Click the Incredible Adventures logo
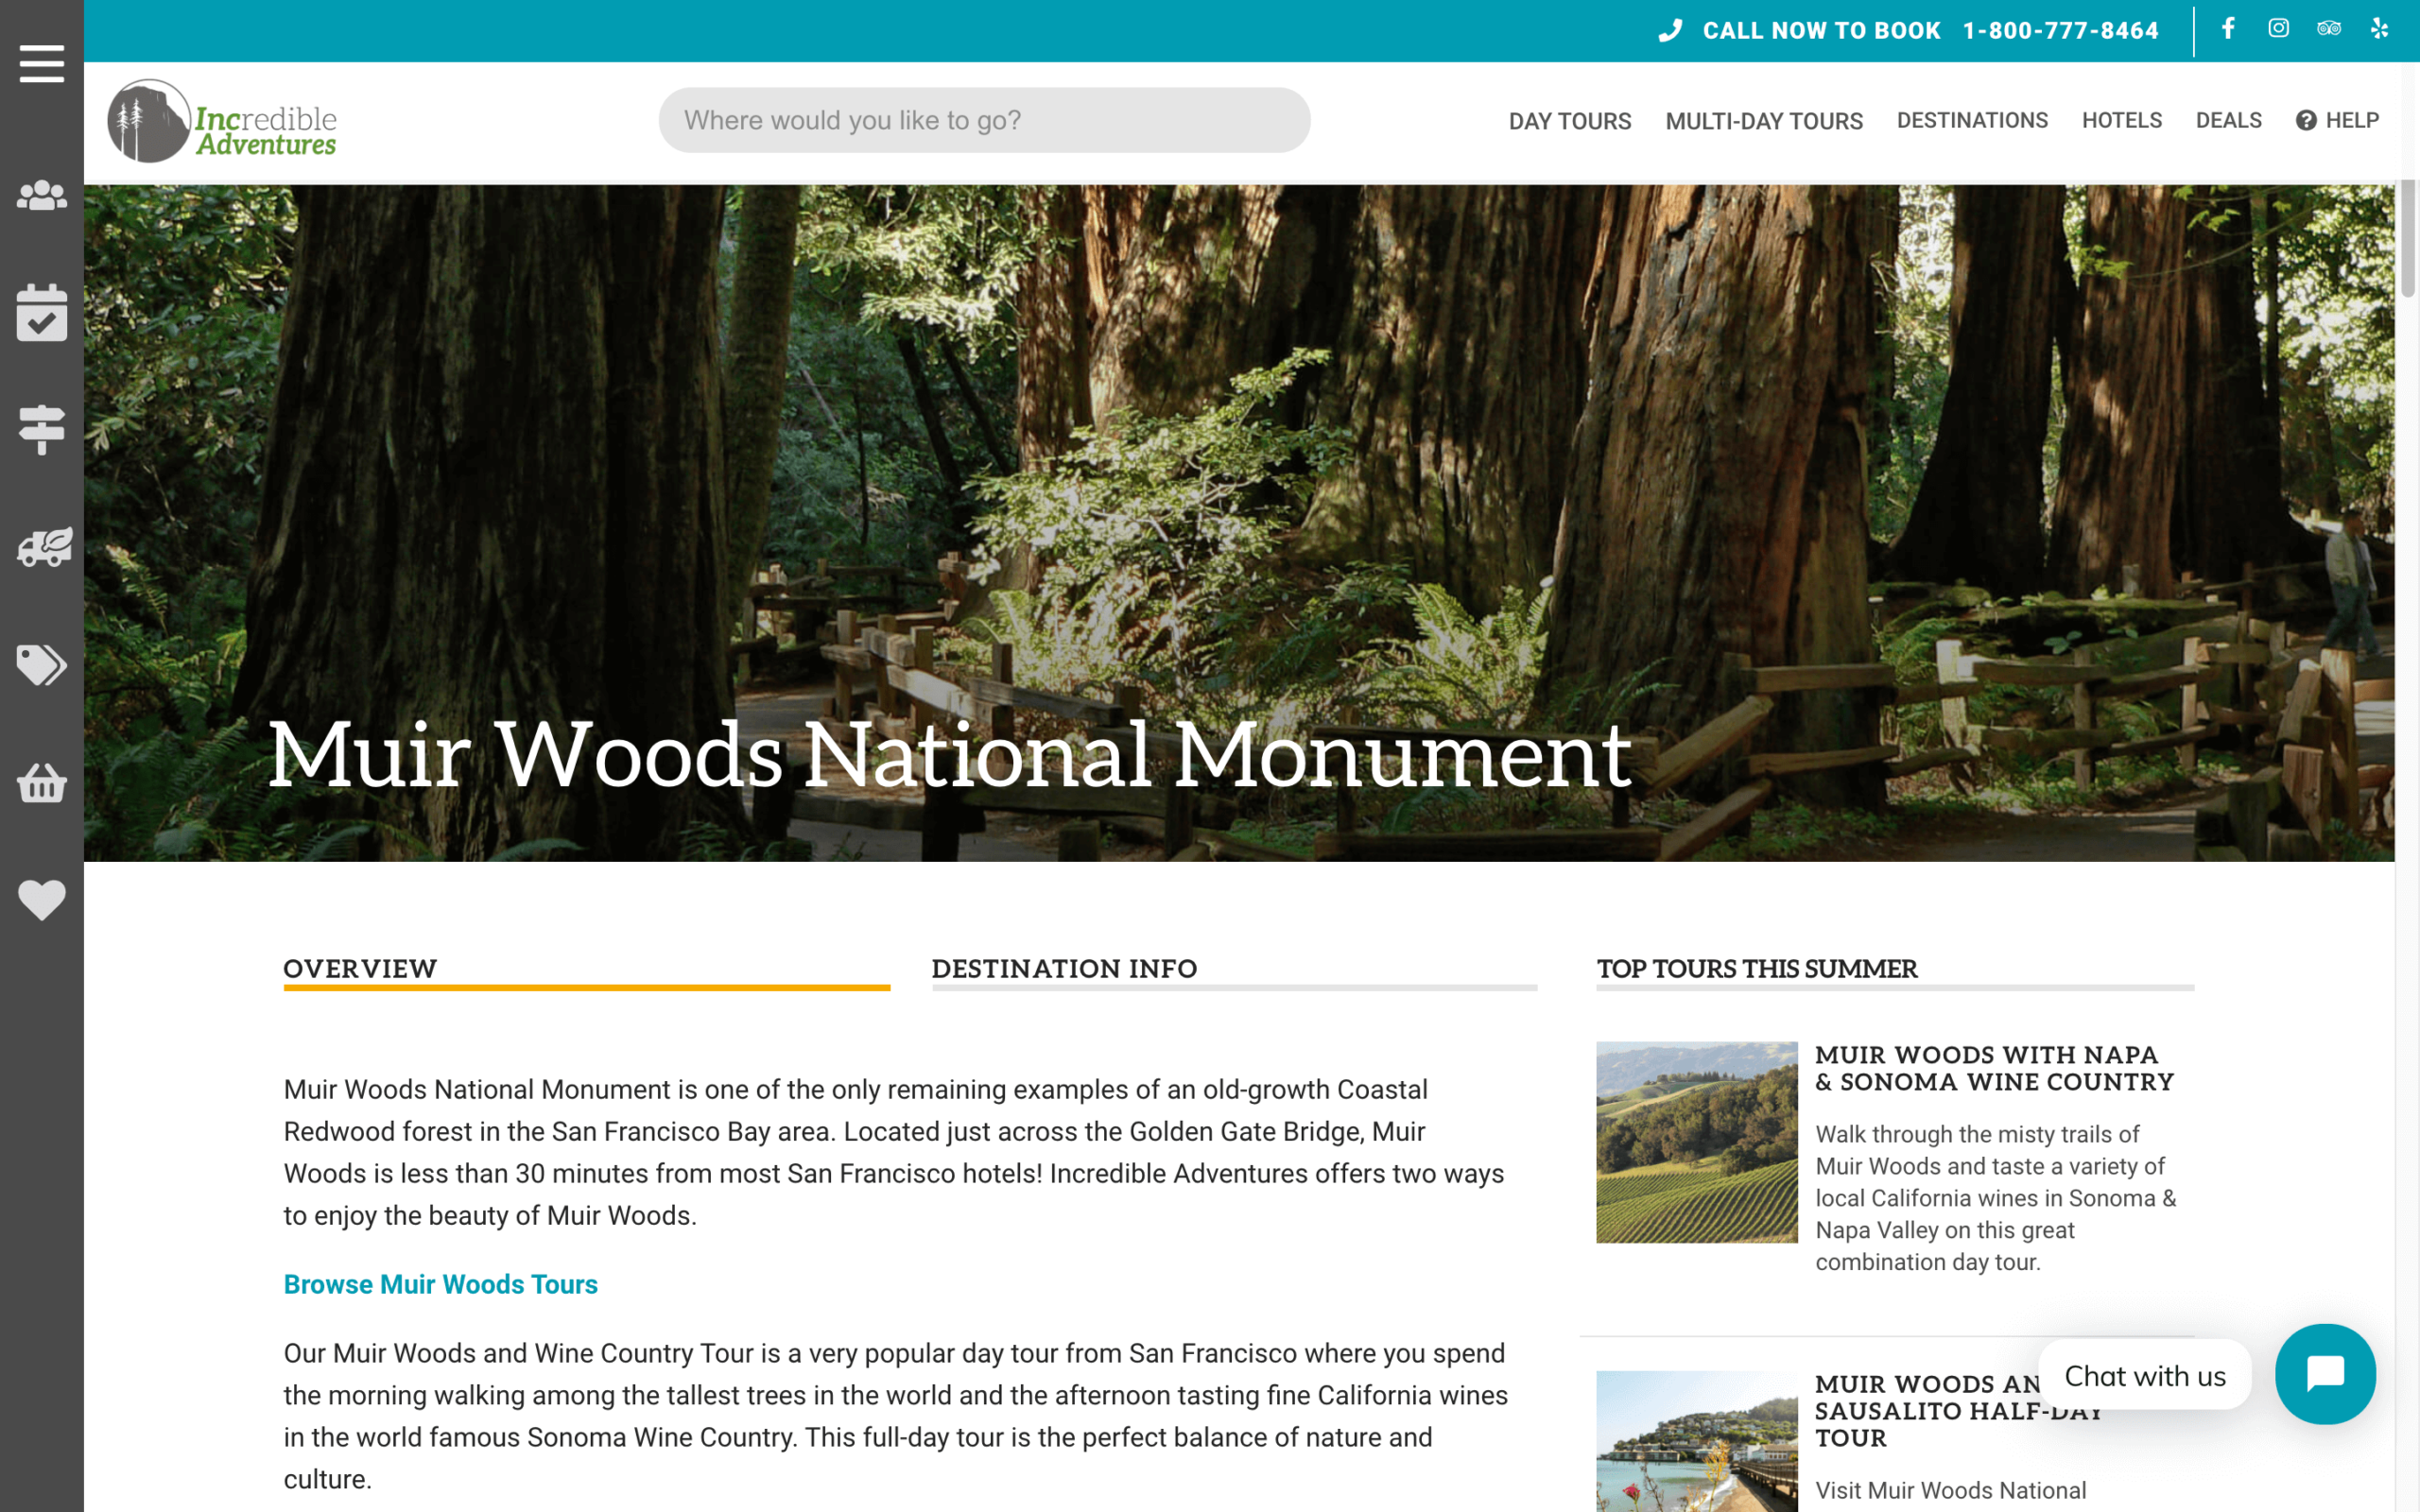2420x1512 pixels. point(222,121)
